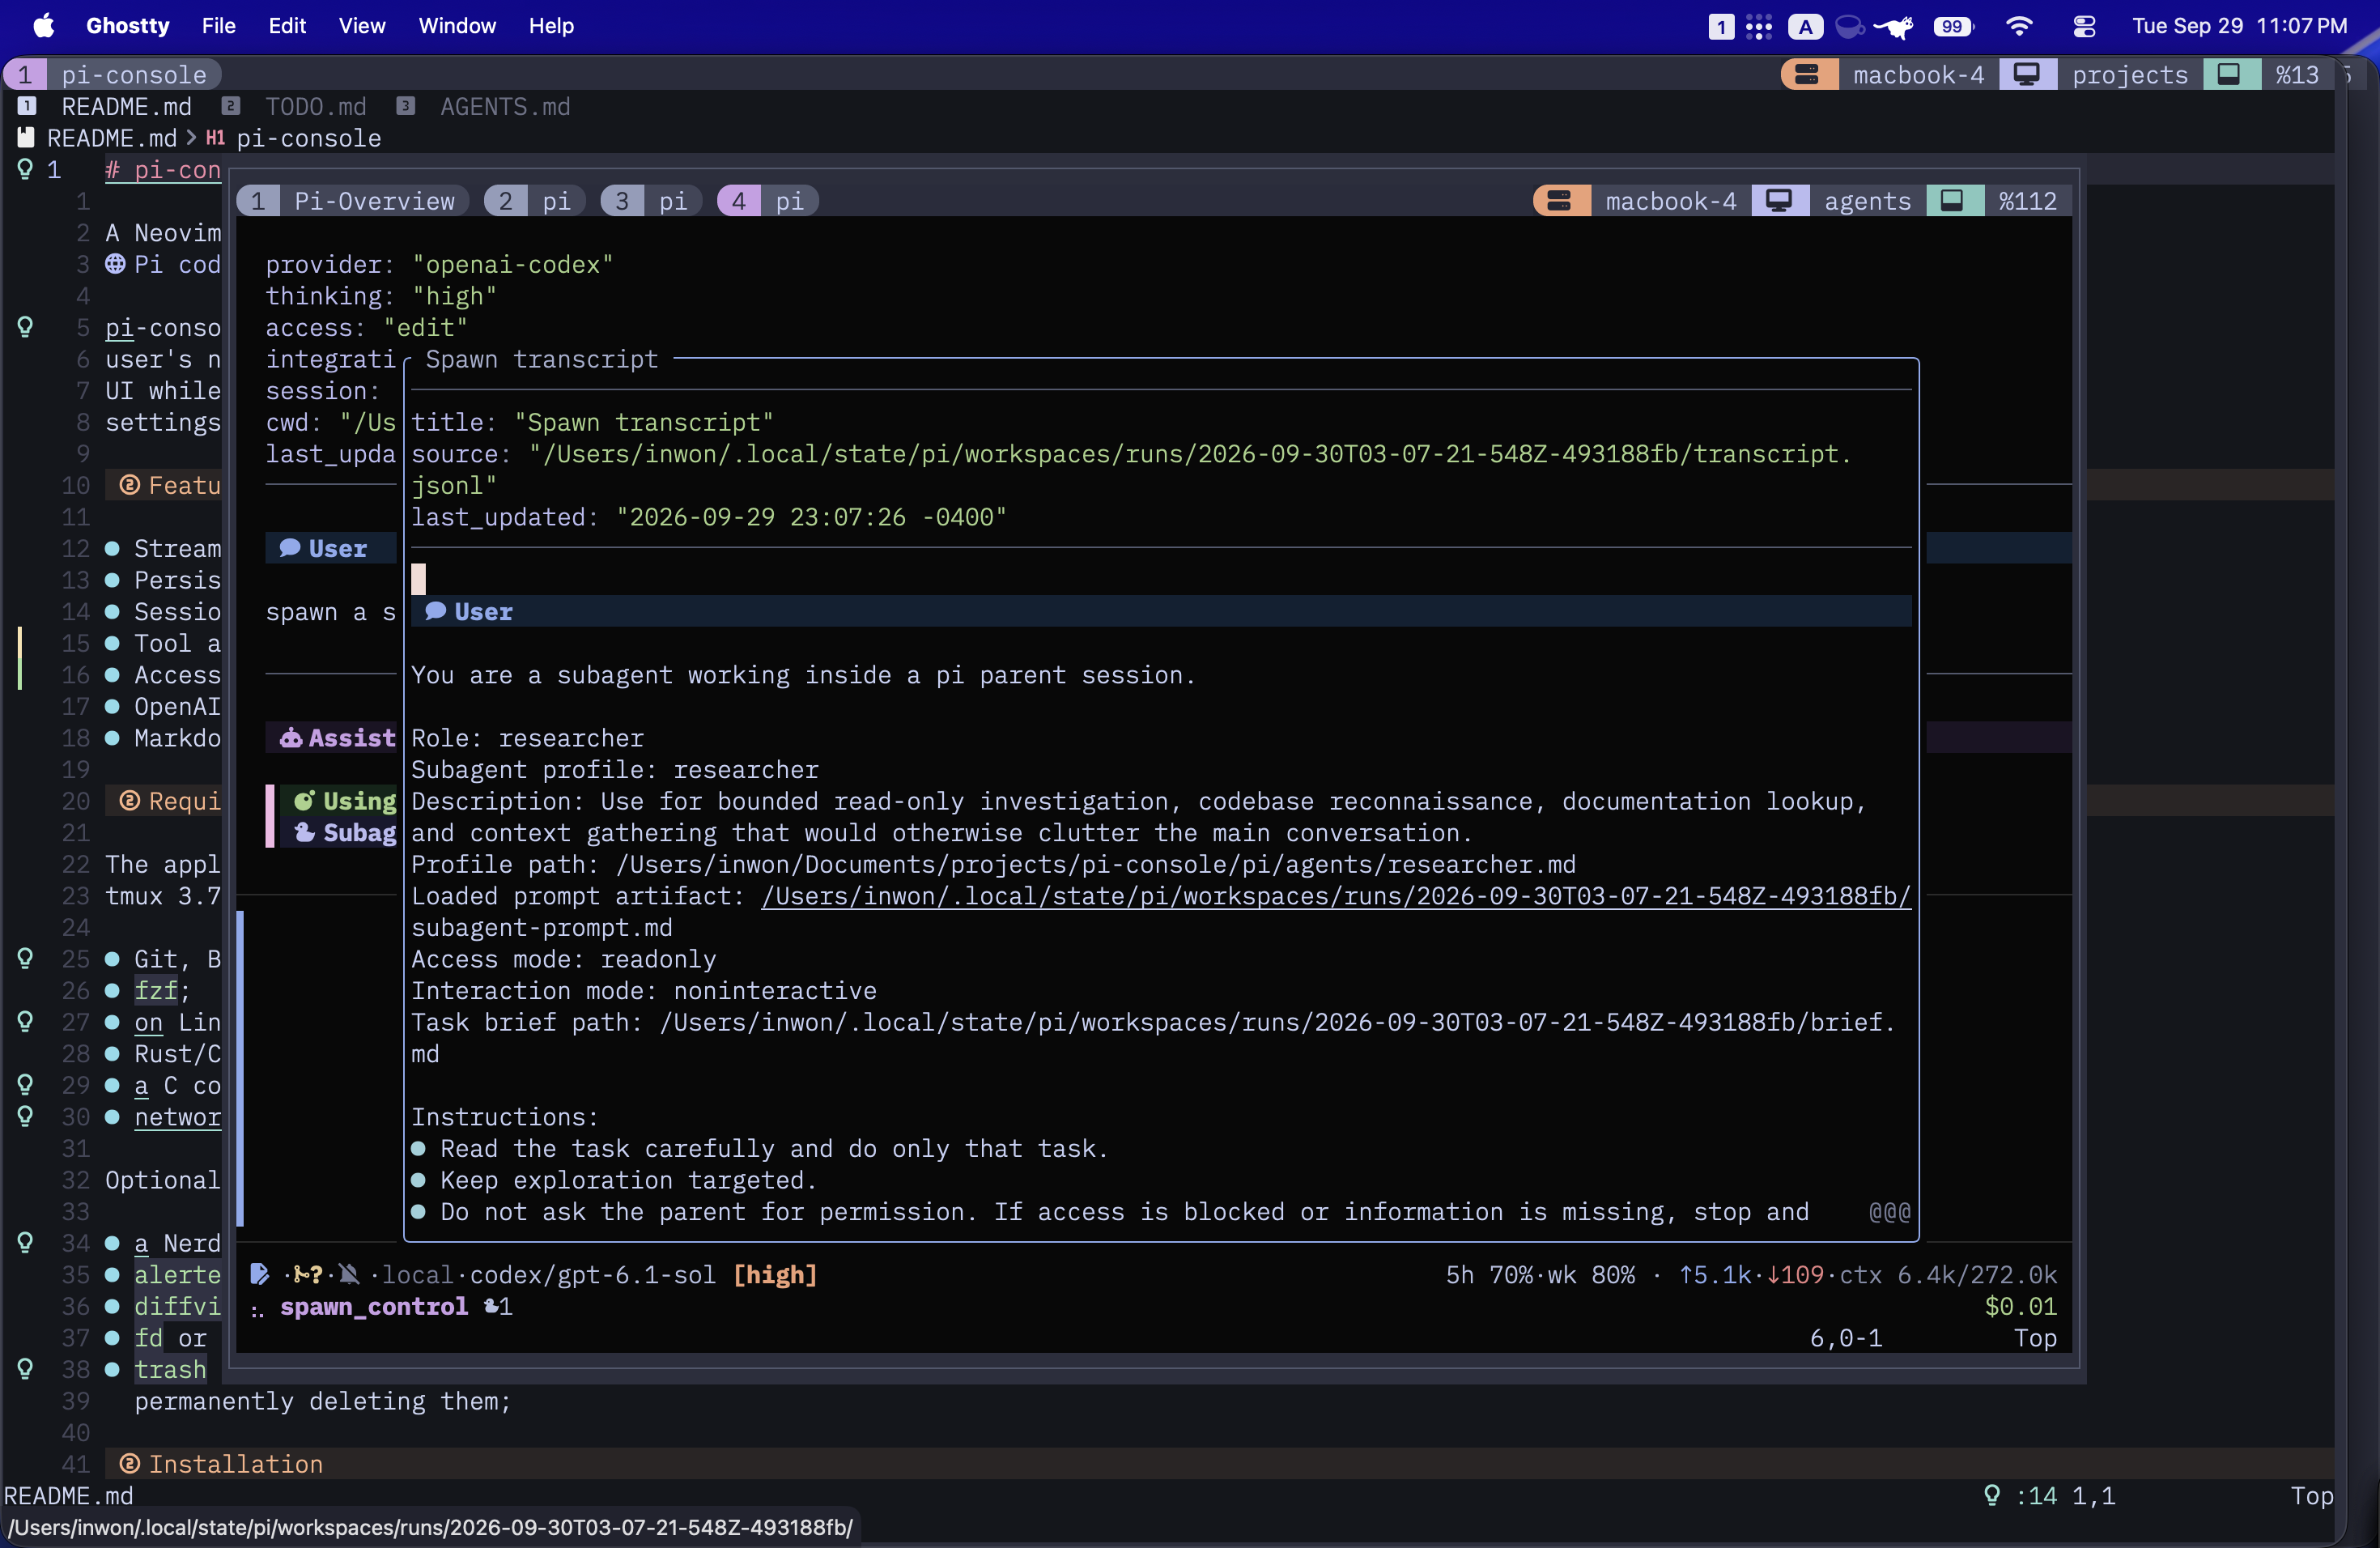The width and height of the screenshot is (2380, 1548).
Task: Follow the networ link on line 30
Action: [x=178, y=1117]
